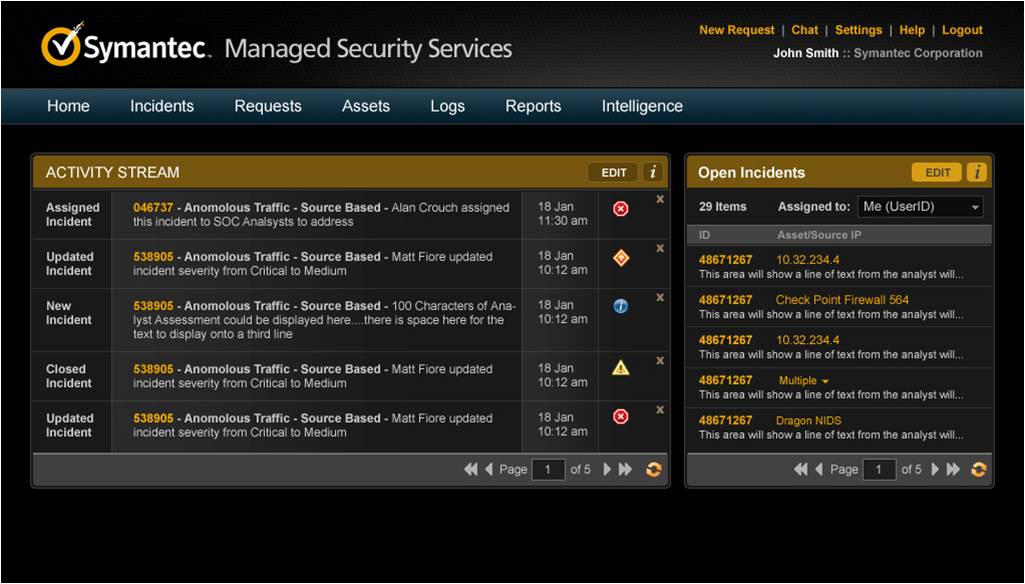
Task: Sort by the ID column header
Action: click(705, 235)
